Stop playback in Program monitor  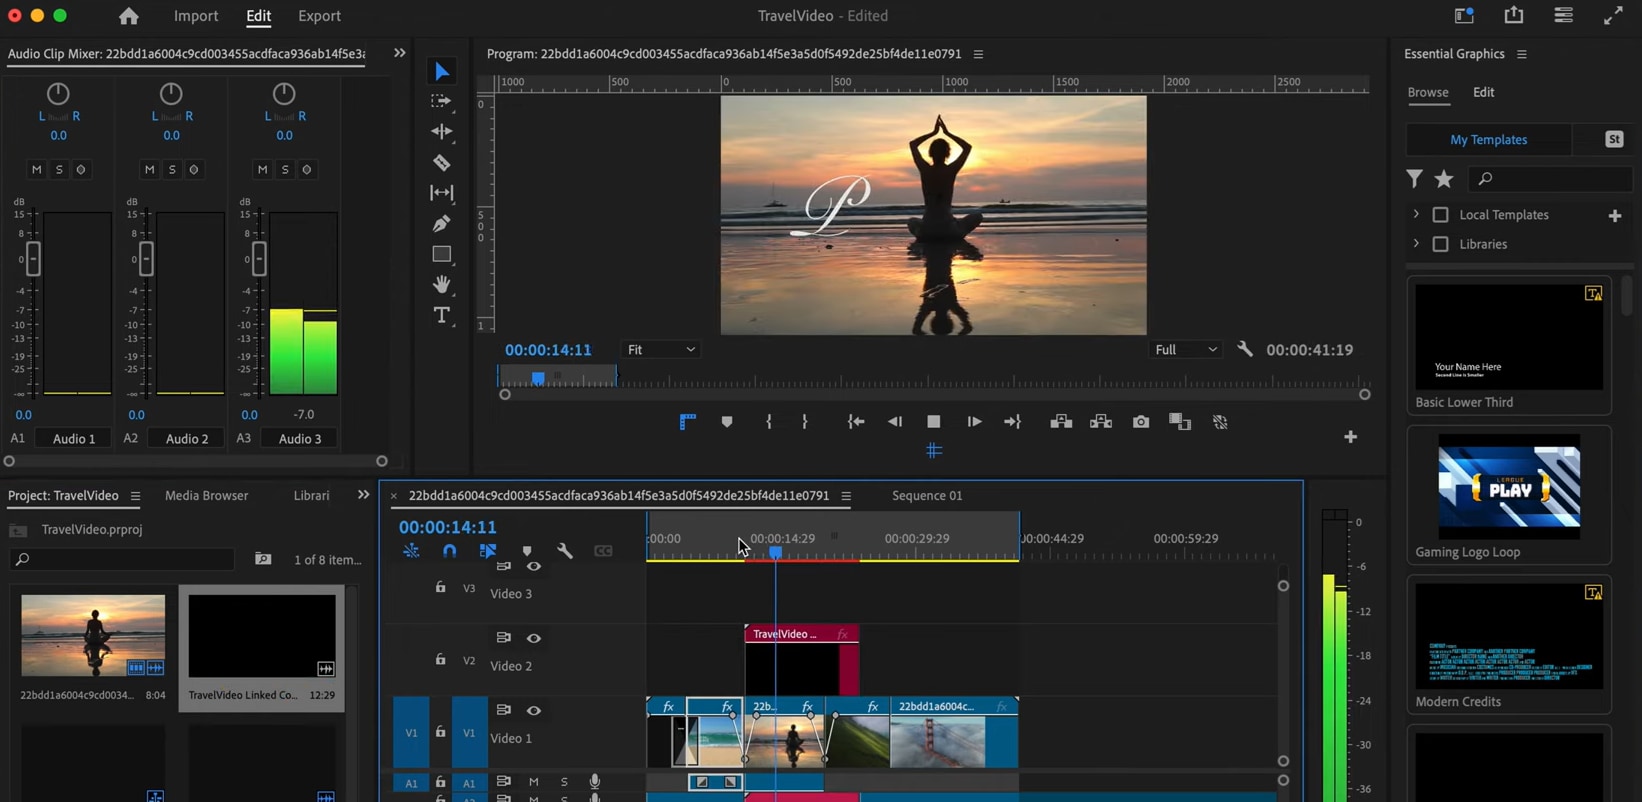click(933, 422)
